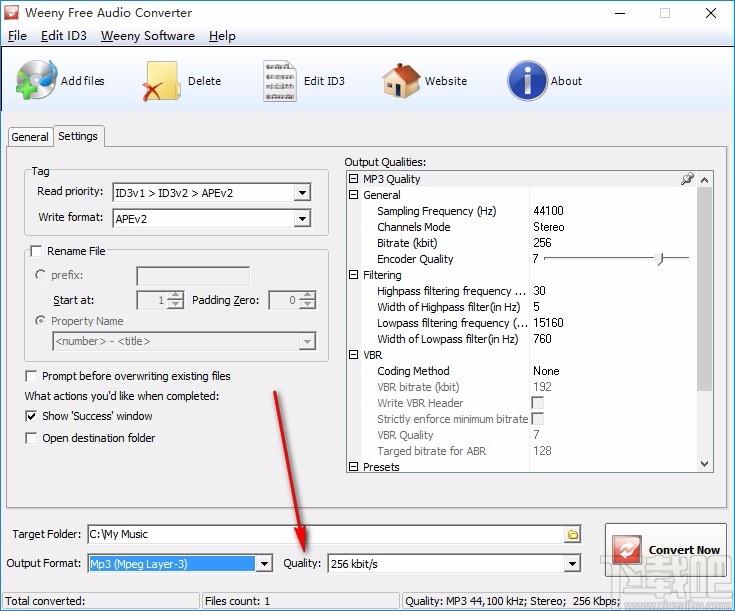Open the Write format dropdown

302,219
